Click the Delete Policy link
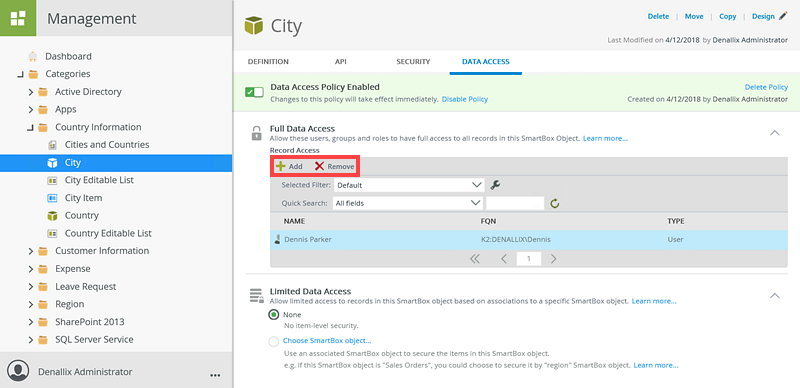 tap(766, 87)
